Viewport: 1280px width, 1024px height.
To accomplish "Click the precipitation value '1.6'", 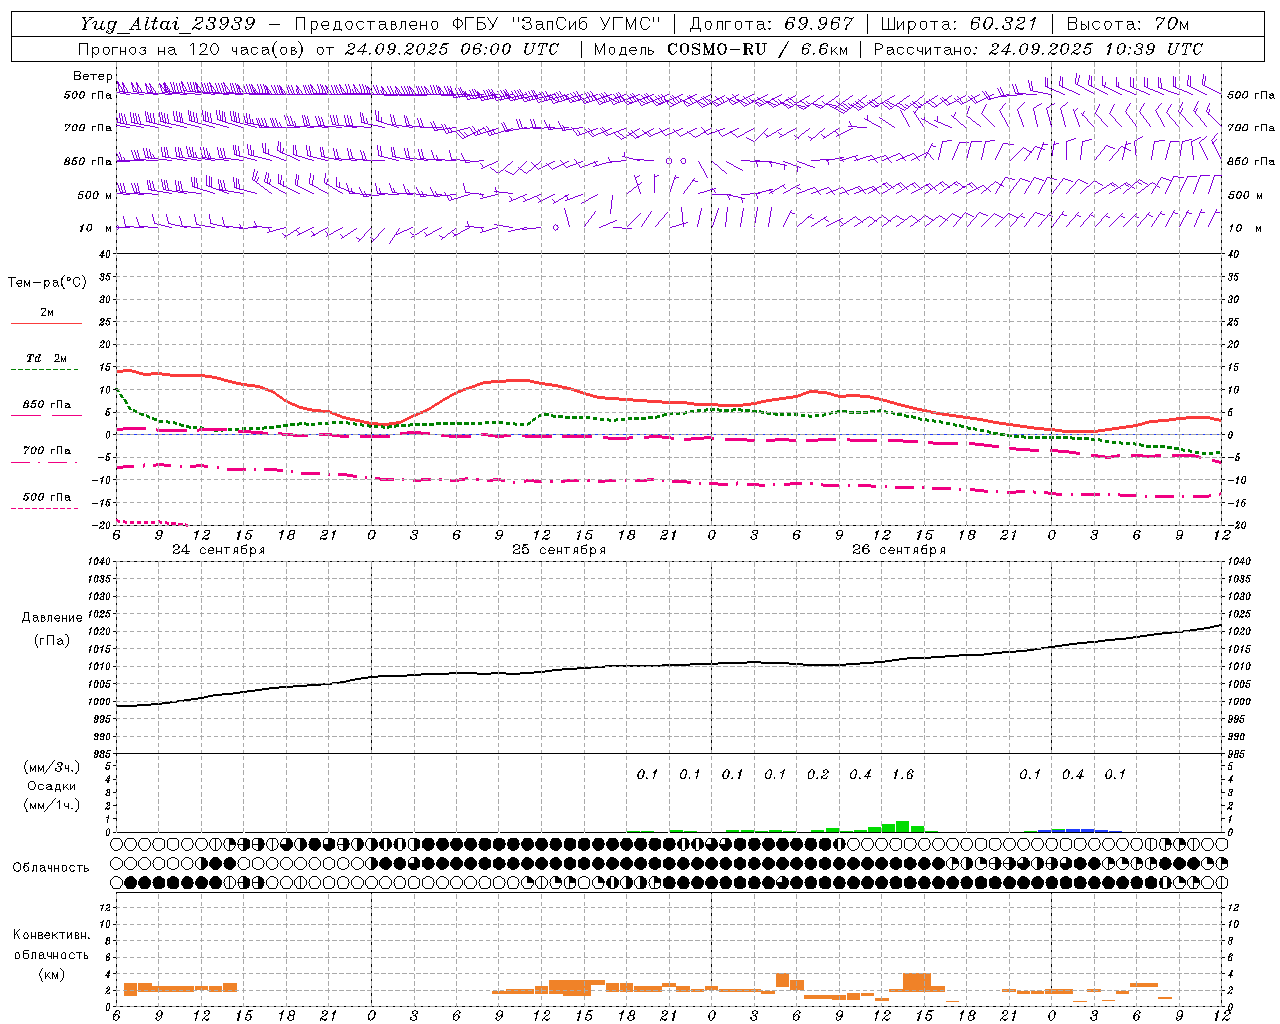I will click(903, 774).
